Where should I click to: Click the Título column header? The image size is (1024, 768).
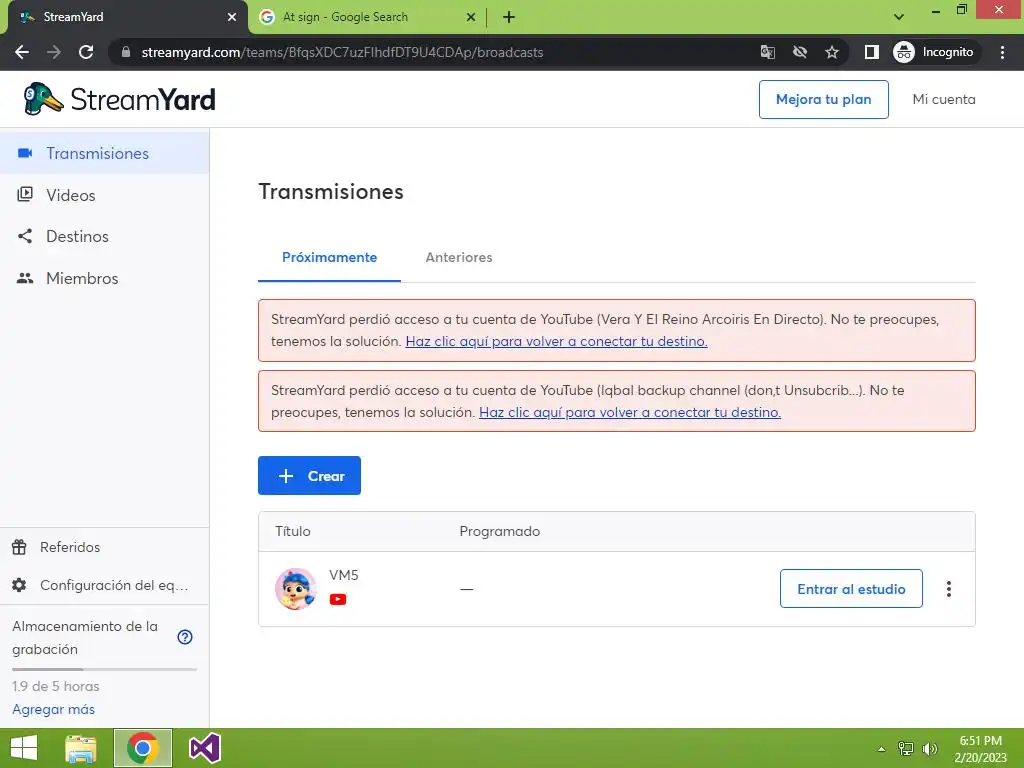click(293, 532)
